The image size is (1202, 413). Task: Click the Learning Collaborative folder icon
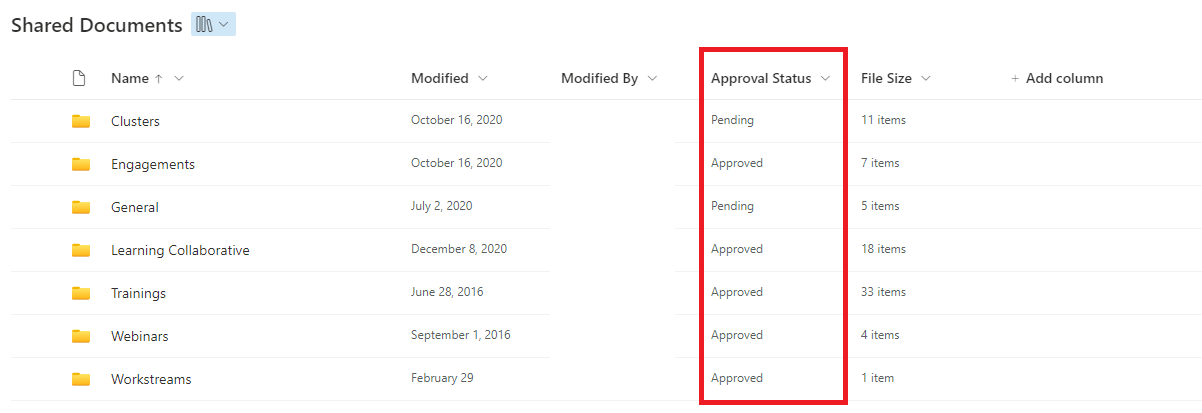[81, 250]
